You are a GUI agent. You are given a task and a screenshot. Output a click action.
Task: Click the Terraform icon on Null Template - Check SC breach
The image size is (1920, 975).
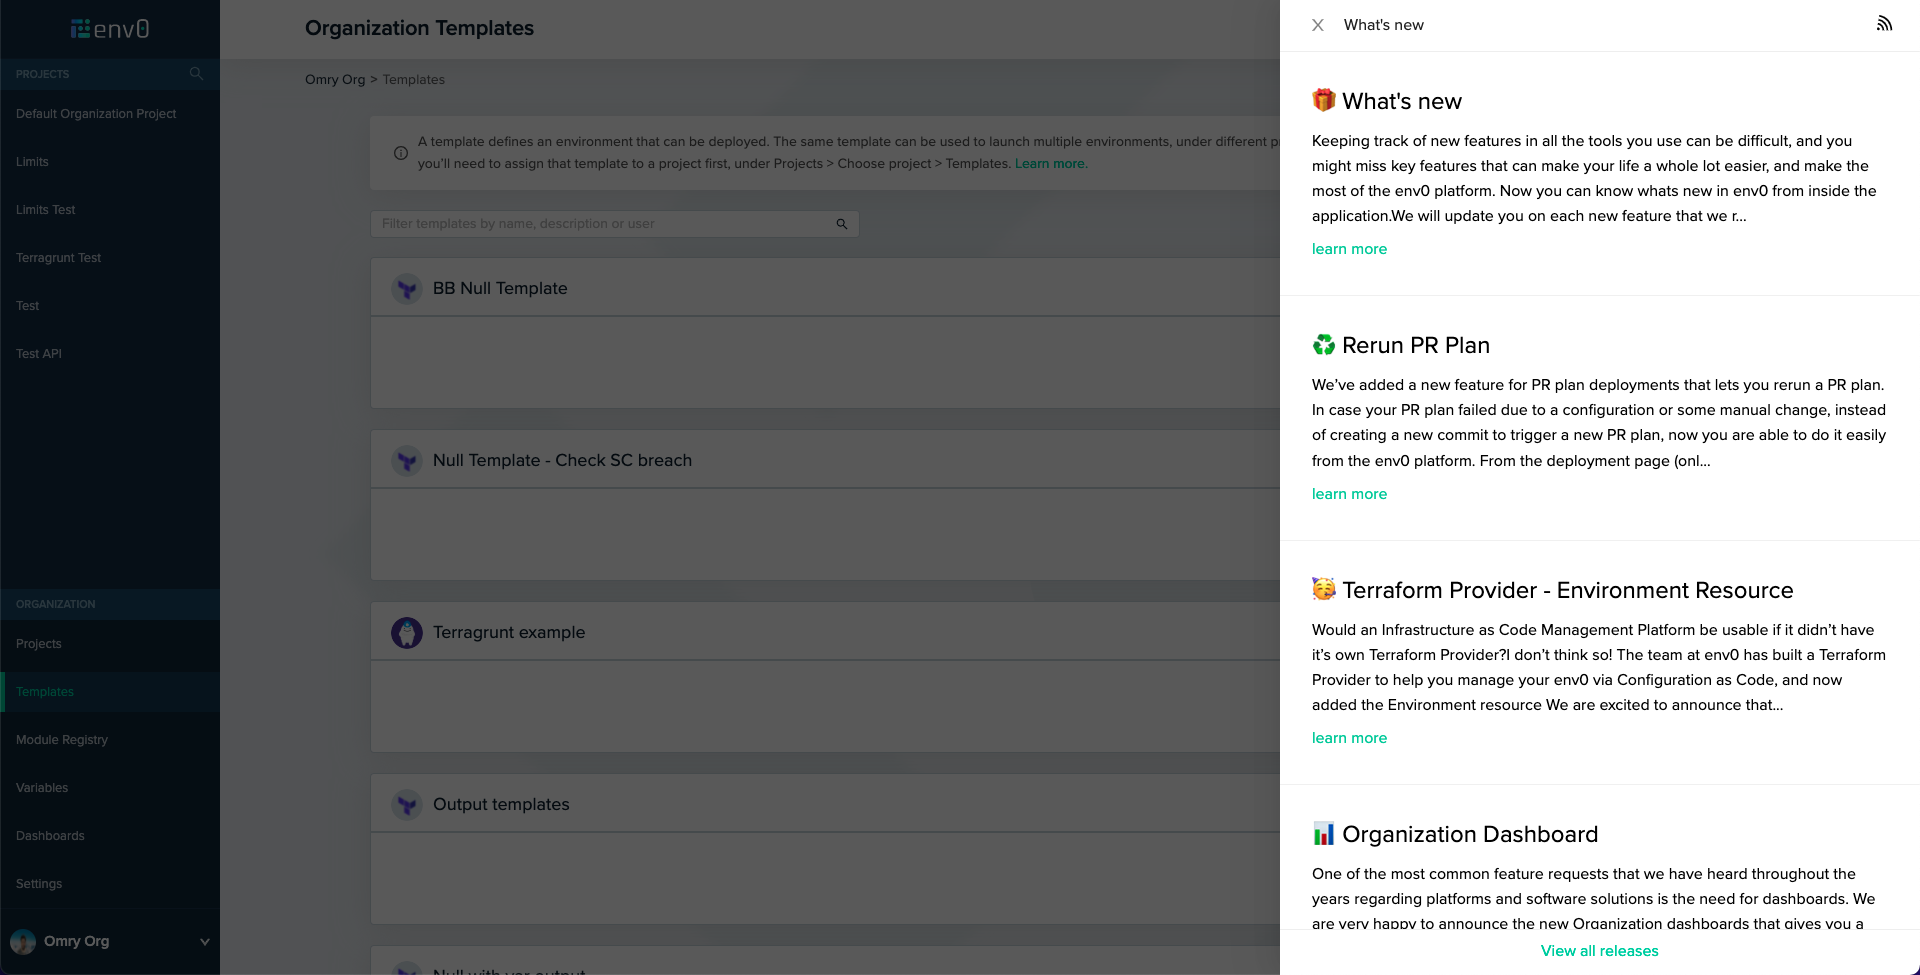[407, 461]
